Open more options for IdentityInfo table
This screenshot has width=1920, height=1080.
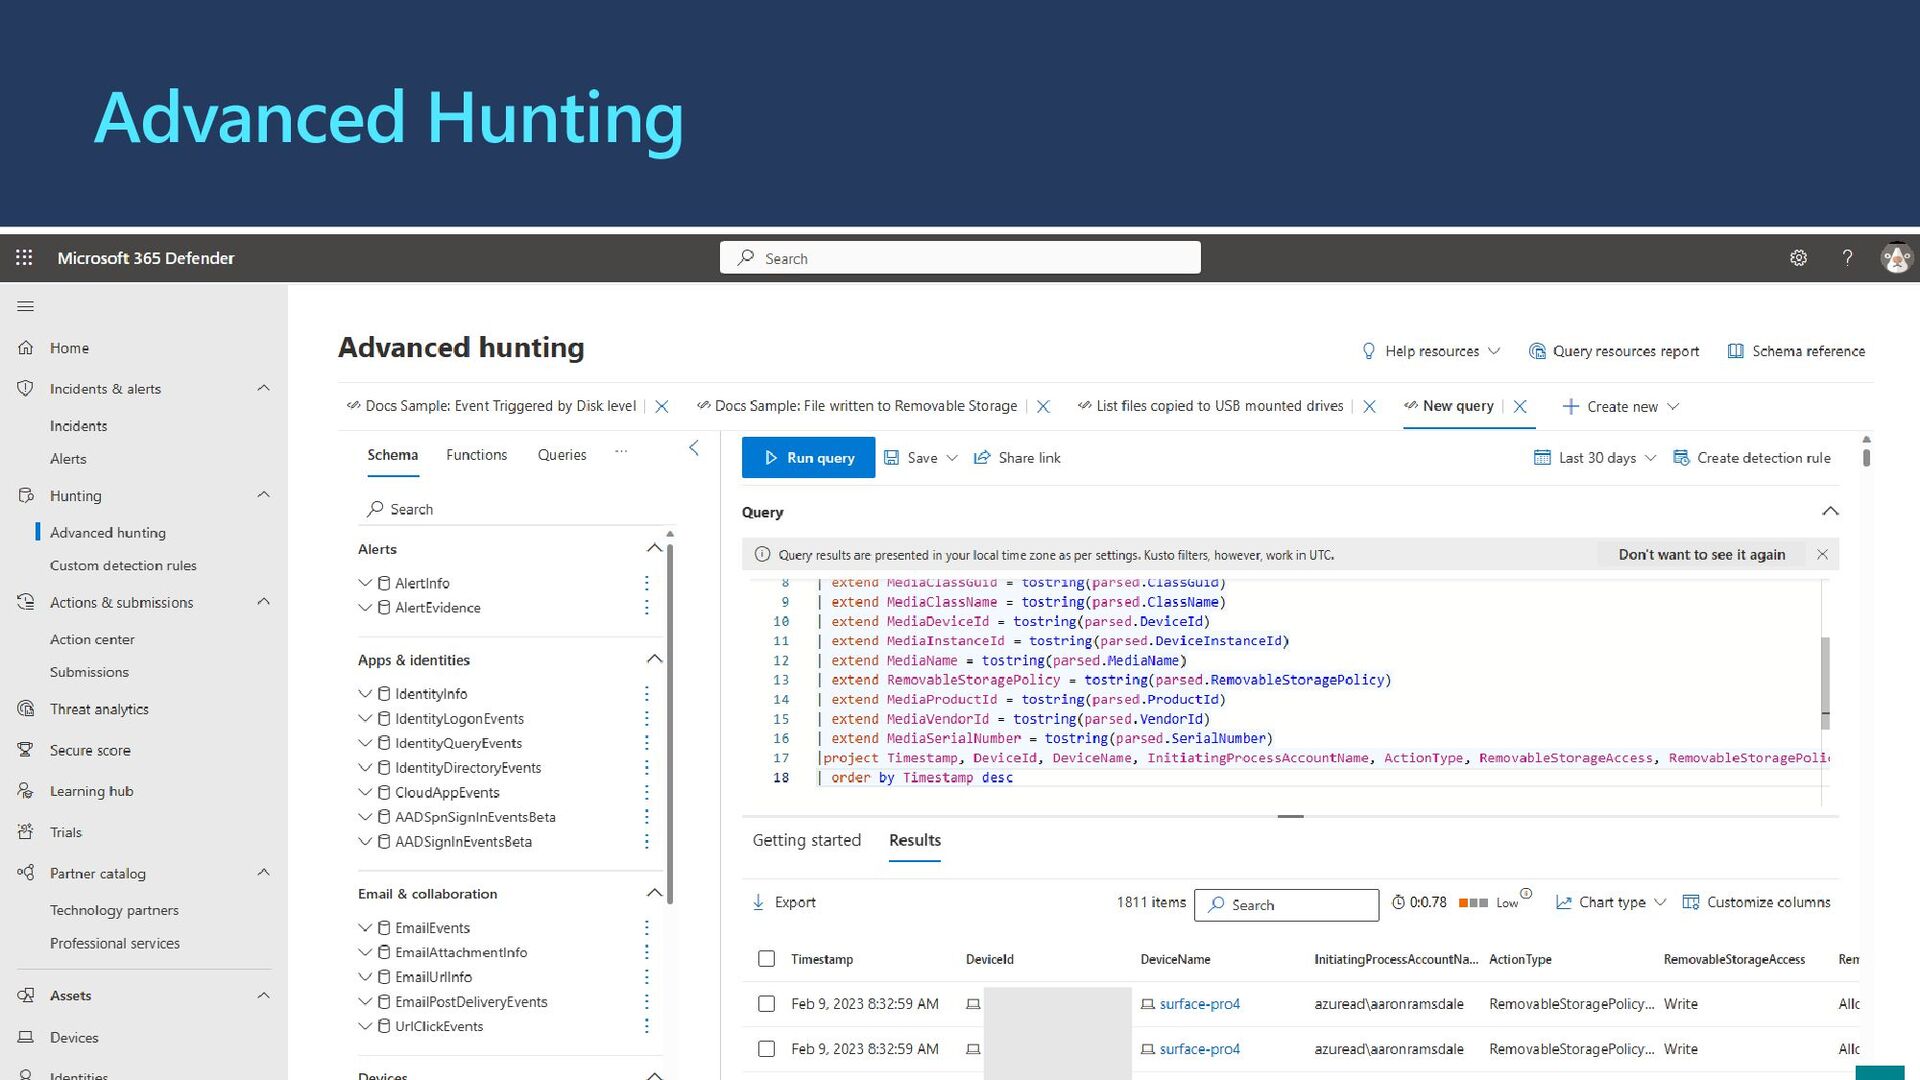[647, 694]
